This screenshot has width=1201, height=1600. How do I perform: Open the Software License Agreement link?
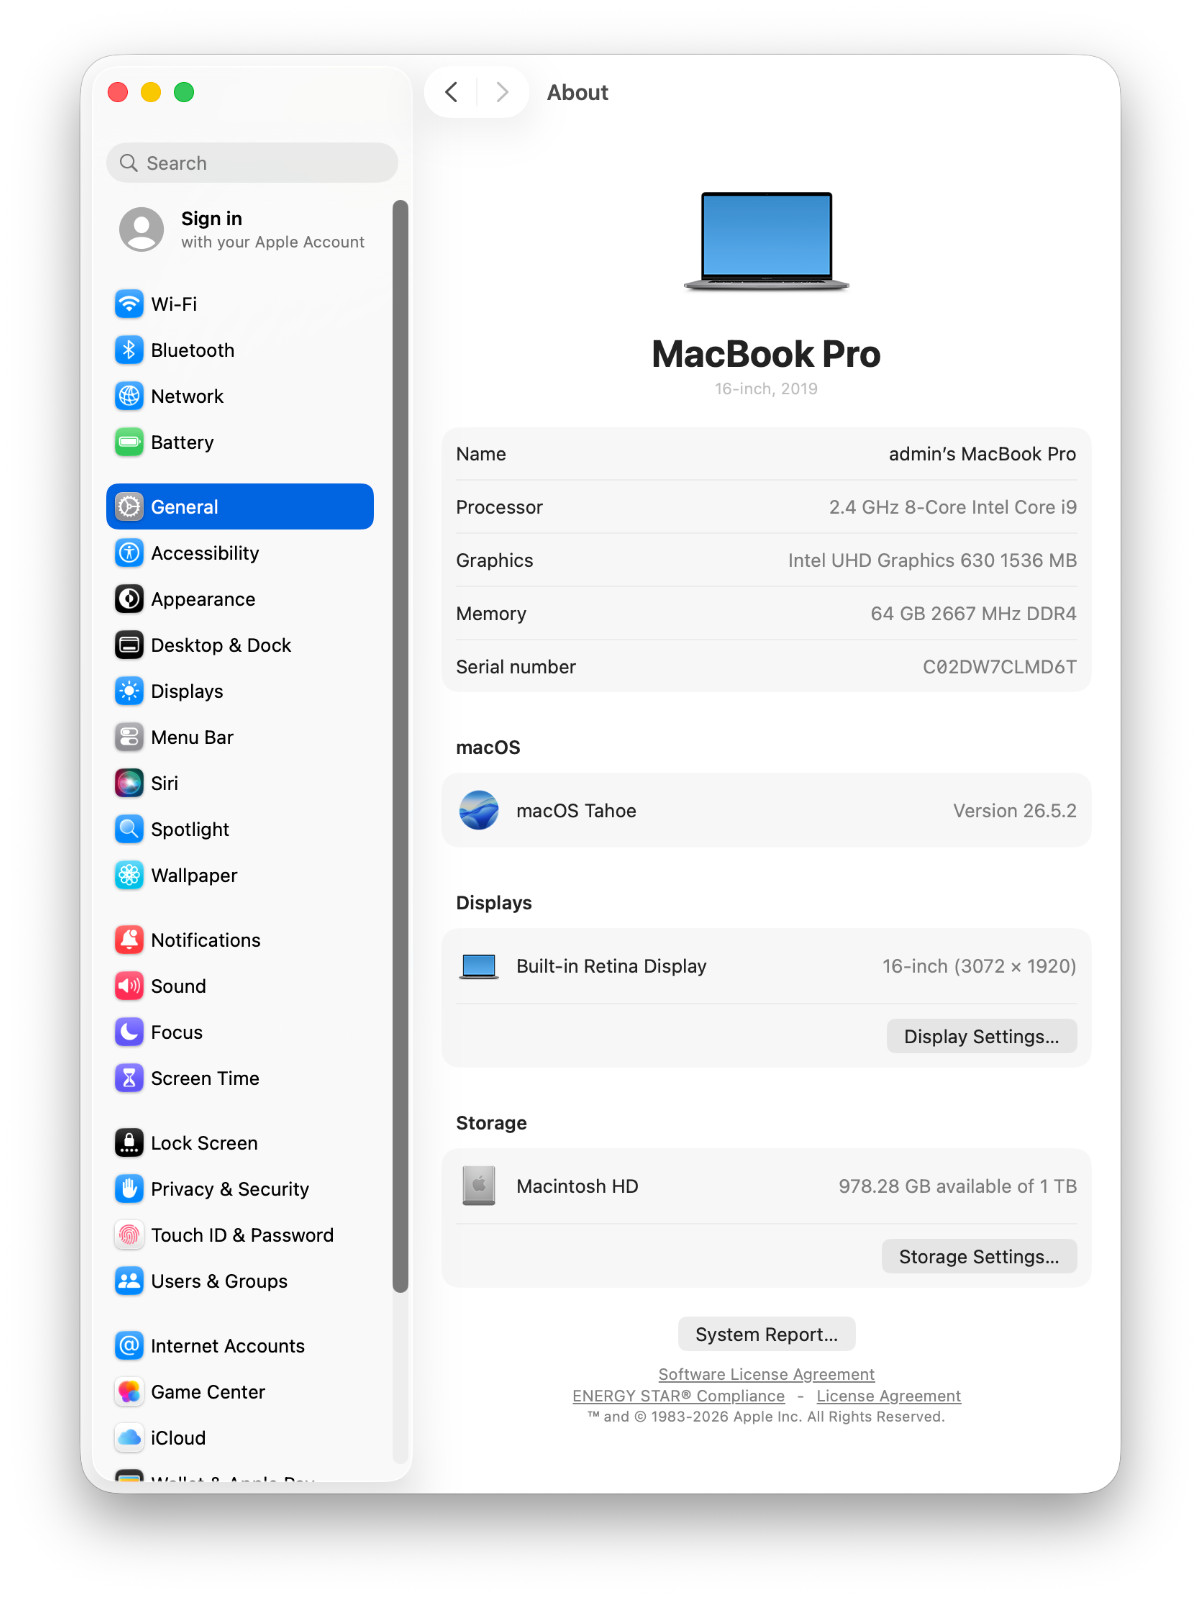766,1375
